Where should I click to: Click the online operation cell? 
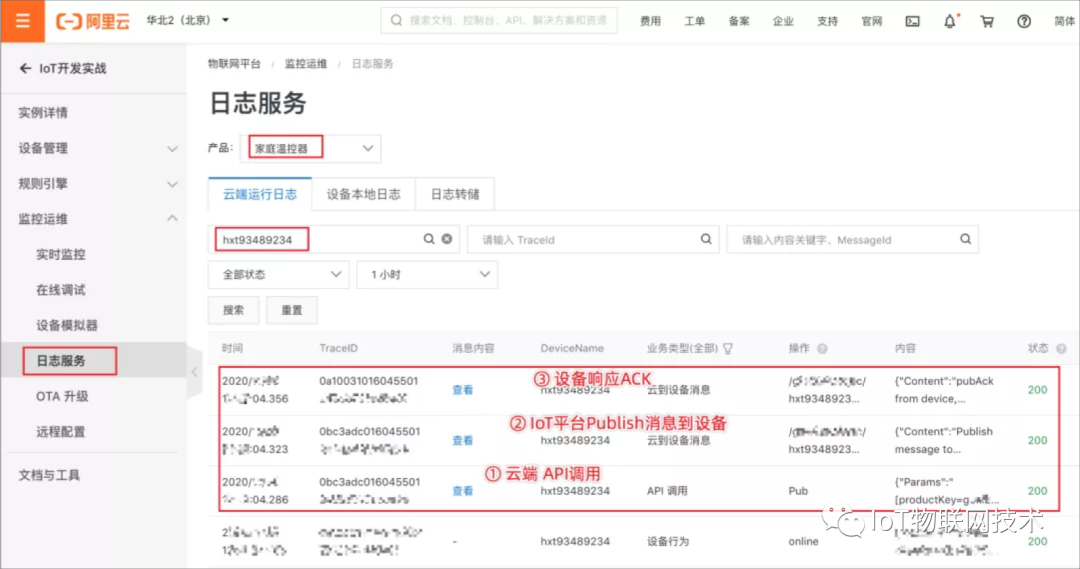[803, 541]
